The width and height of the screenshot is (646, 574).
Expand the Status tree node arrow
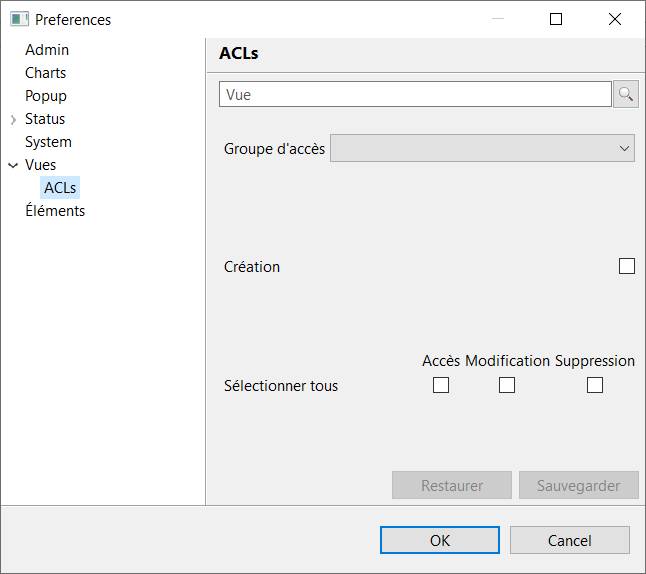coord(13,120)
